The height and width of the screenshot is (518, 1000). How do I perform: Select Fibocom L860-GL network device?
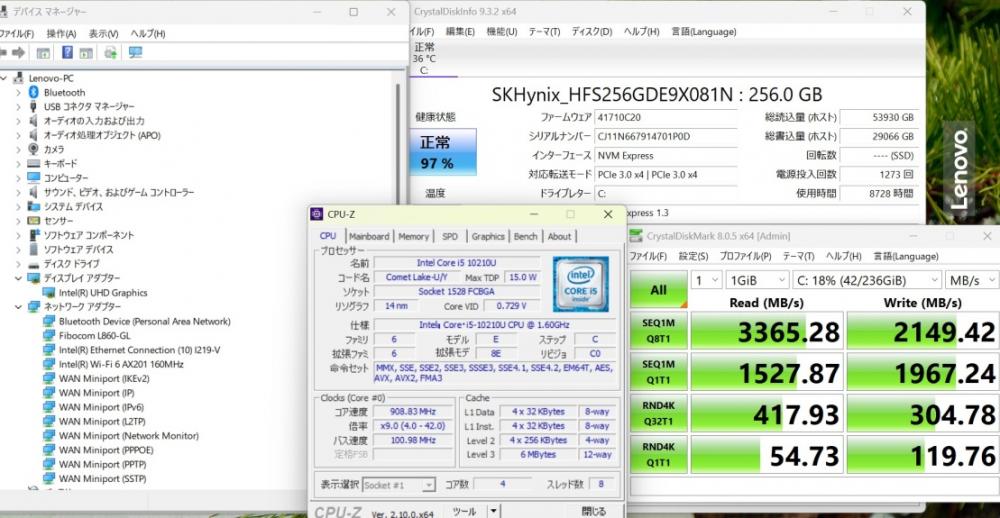(x=93, y=336)
